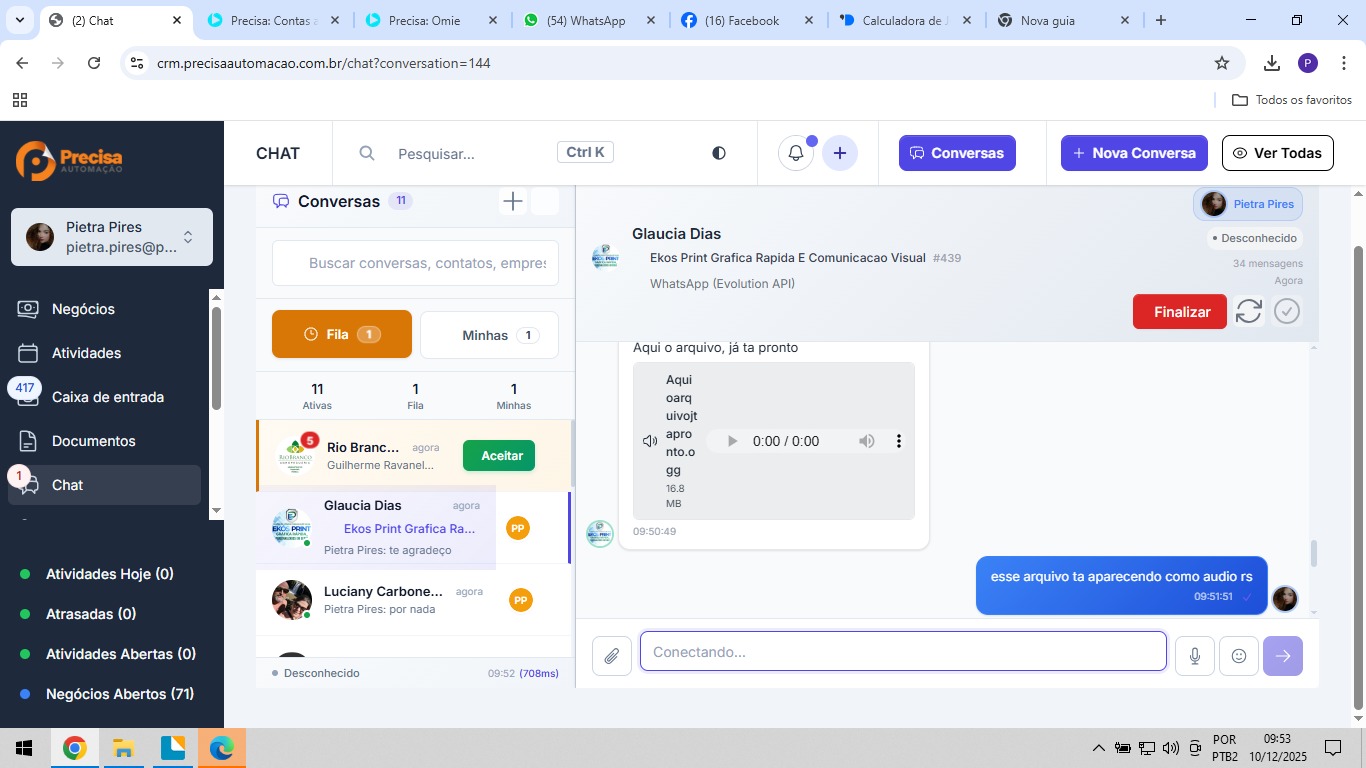The height and width of the screenshot is (768, 1366).
Task: Open the emoji picker icon
Action: (1239, 656)
